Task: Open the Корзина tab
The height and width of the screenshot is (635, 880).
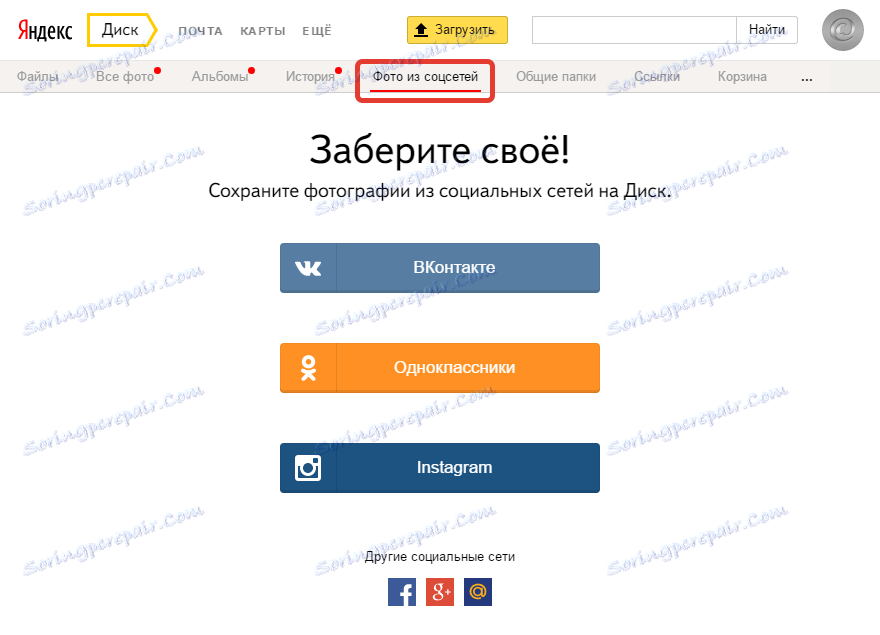Action: (741, 75)
